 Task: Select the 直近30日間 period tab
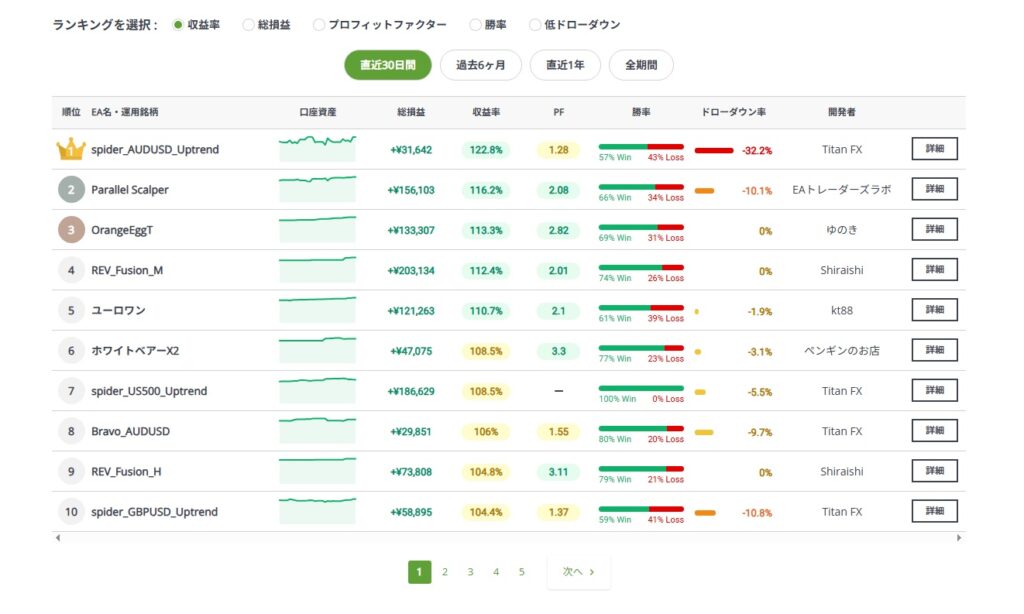(388, 64)
